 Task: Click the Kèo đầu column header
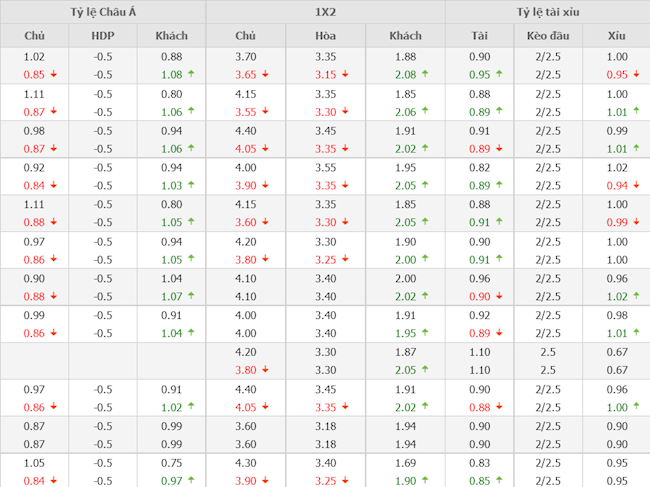click(x=548, y=36)
